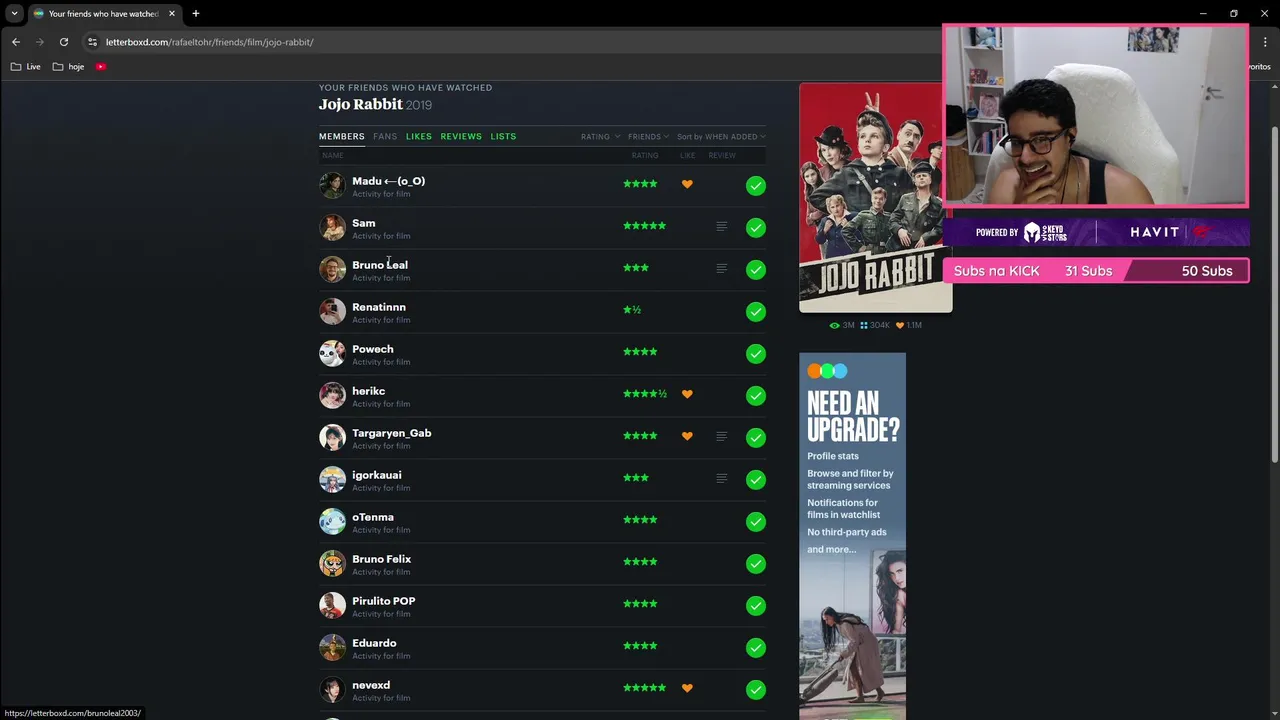Open the Pirulito POP name link
Viewport: 1280px width, 720px height.
pyautogui.click(x=384, y=601)
